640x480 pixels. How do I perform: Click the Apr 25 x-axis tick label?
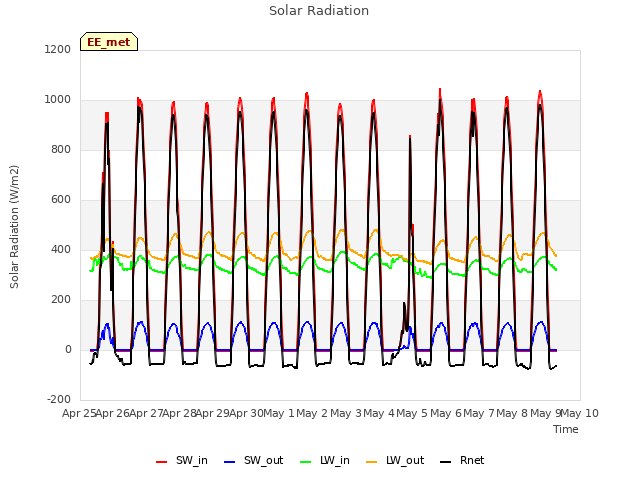80,413
